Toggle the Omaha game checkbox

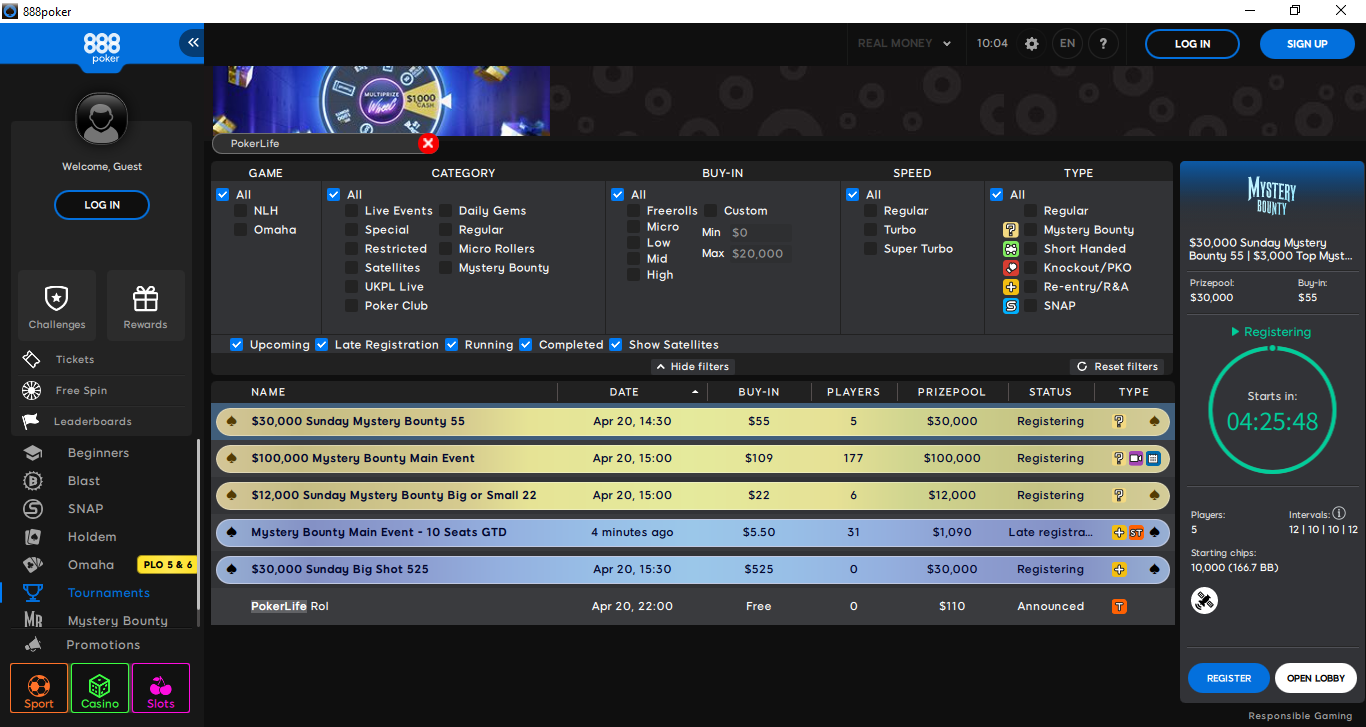coord(241,230)
